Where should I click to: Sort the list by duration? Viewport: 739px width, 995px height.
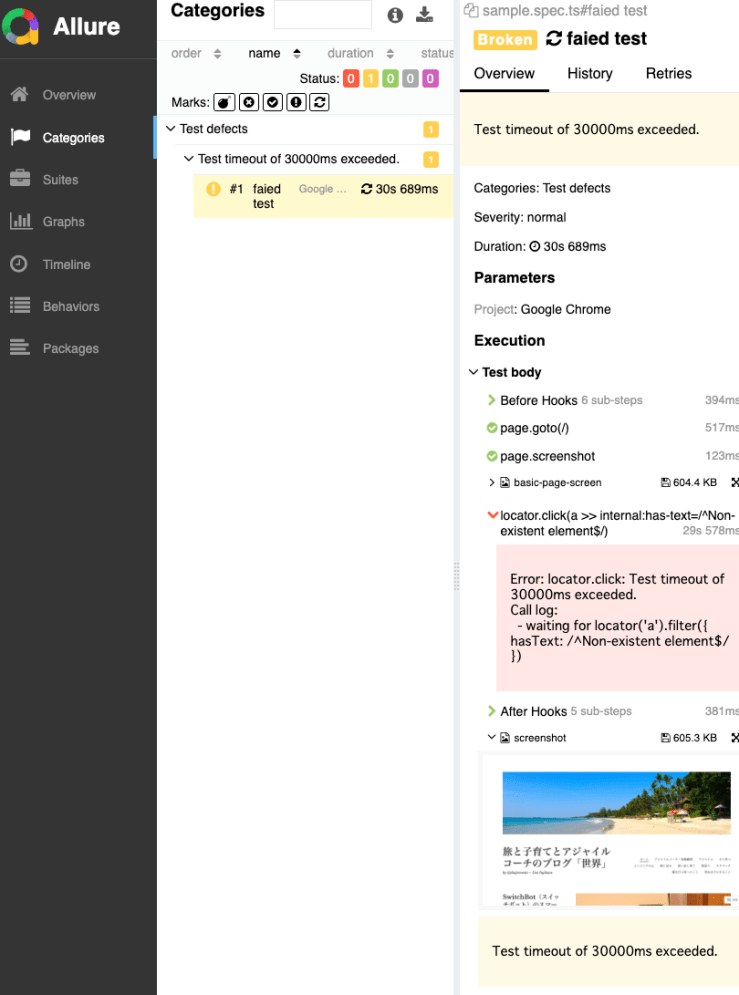pyautogui.click(x=350, y=53)
